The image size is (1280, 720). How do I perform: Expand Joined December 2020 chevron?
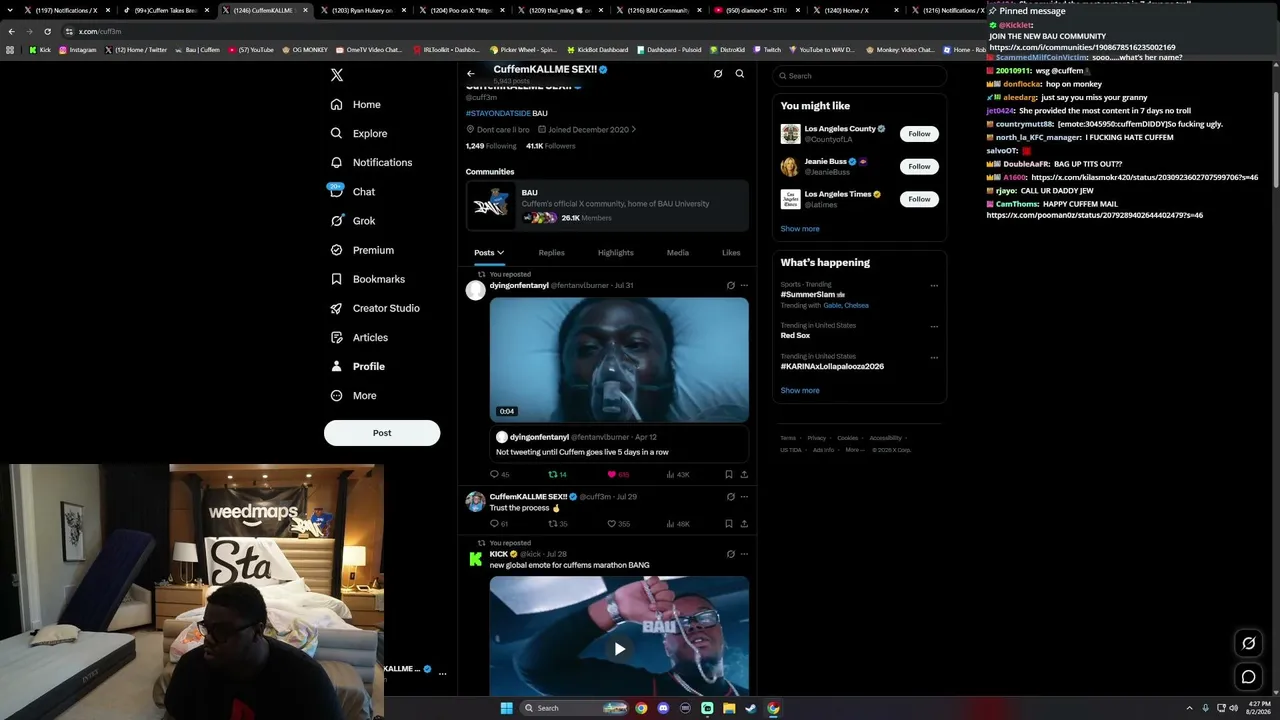(x=633, y=129)
